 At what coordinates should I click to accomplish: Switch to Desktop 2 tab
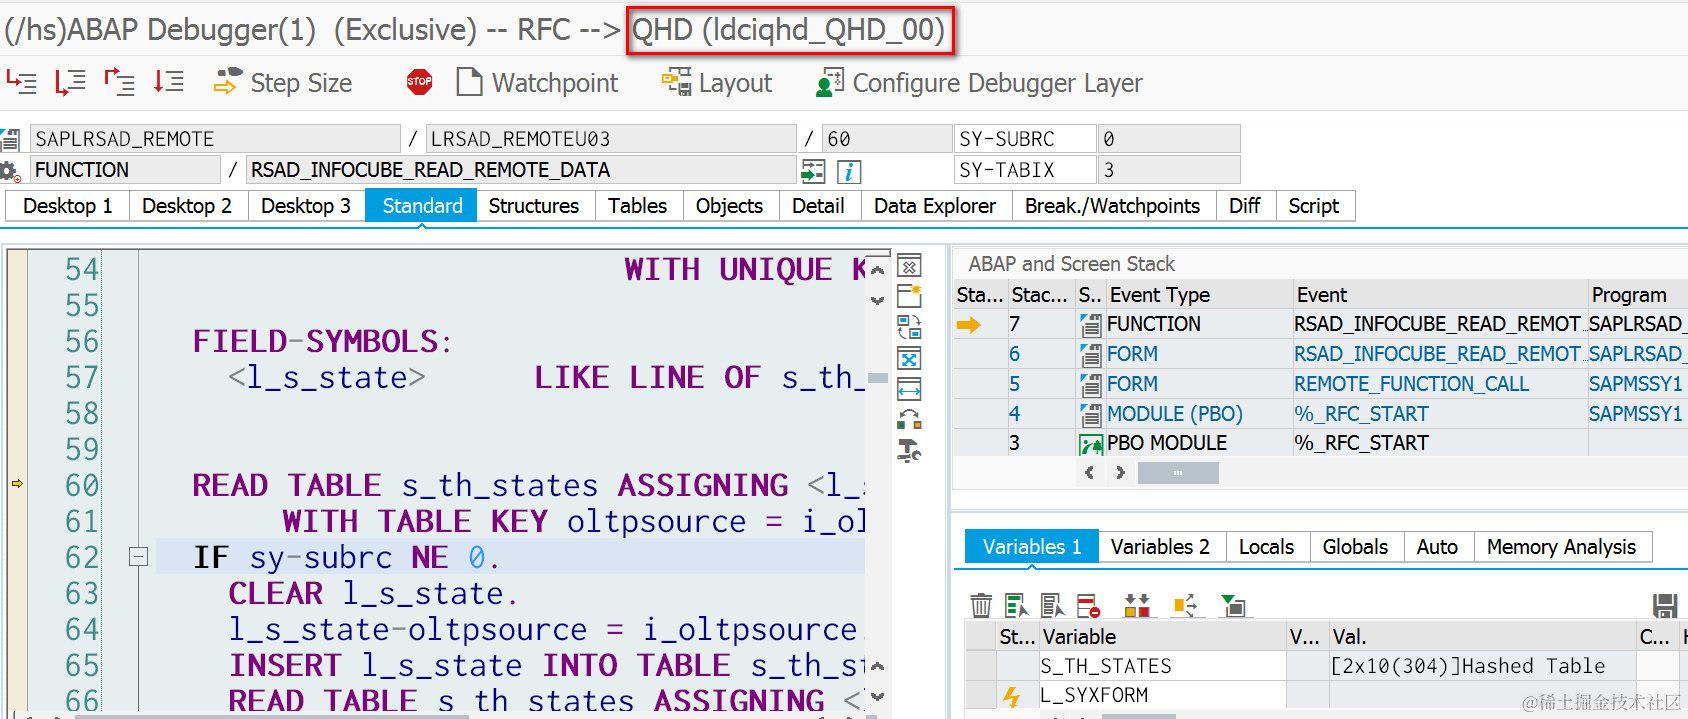tap(187, 206)
